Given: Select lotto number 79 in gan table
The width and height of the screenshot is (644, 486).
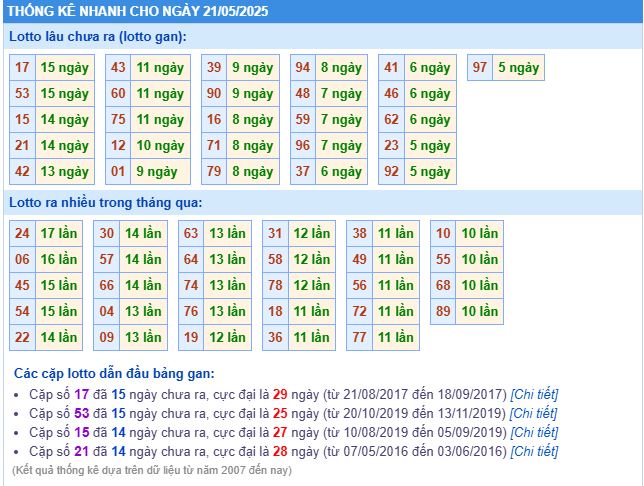Looking at the screenshot, I should pos(214,171).
